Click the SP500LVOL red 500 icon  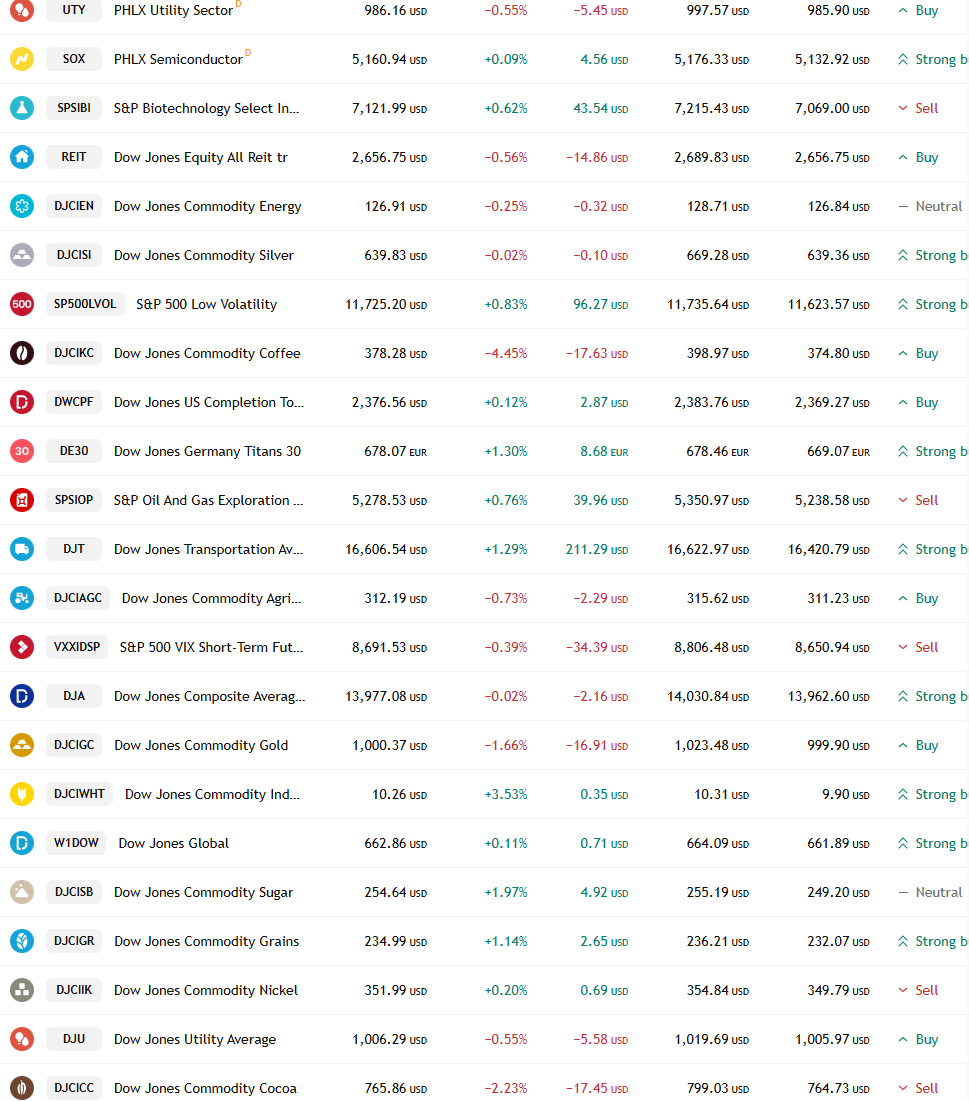tap(22, 304)
